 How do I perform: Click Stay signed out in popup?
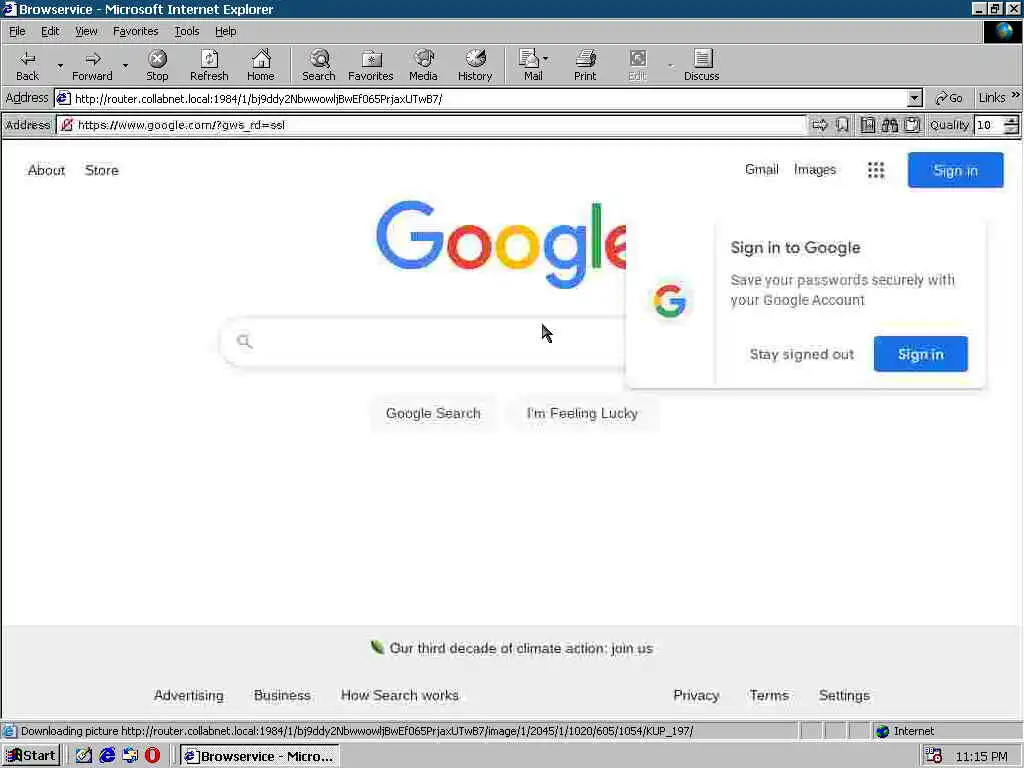[801, 354]
